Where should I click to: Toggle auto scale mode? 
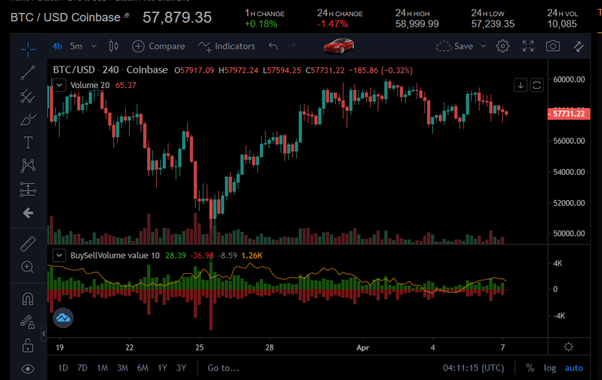pyautogui.click(x=574, y=368)
